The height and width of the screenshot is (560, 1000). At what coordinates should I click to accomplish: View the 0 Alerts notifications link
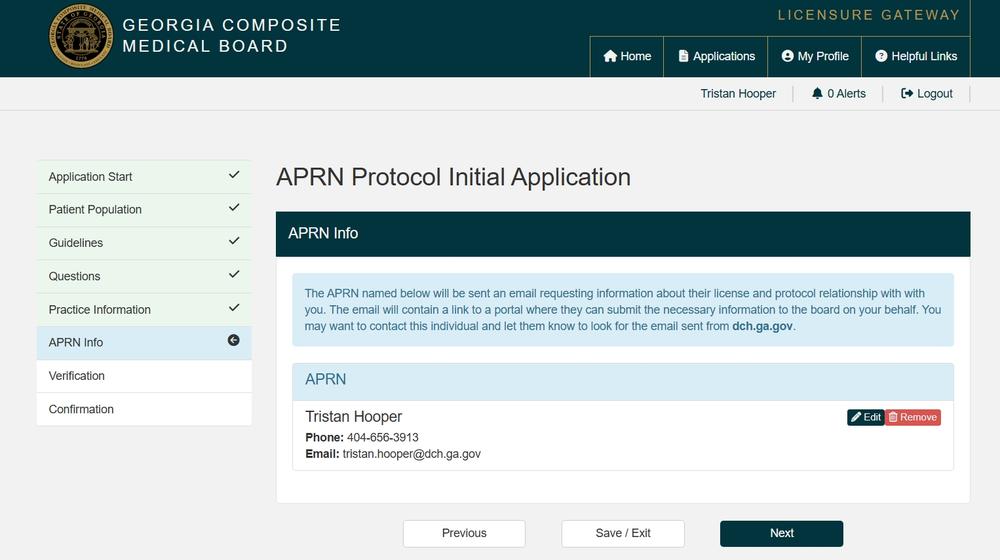838,94
